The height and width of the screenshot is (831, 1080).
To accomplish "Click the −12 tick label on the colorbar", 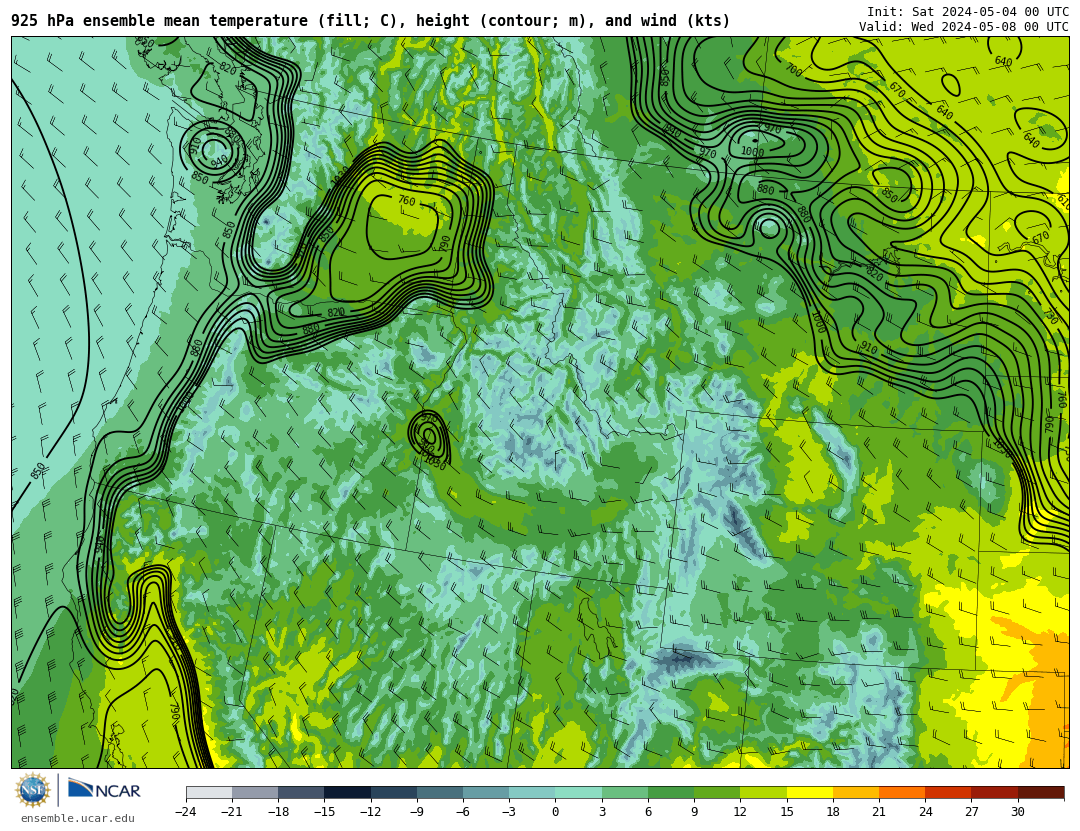I will pyautogui.click(x=370, y=812).
